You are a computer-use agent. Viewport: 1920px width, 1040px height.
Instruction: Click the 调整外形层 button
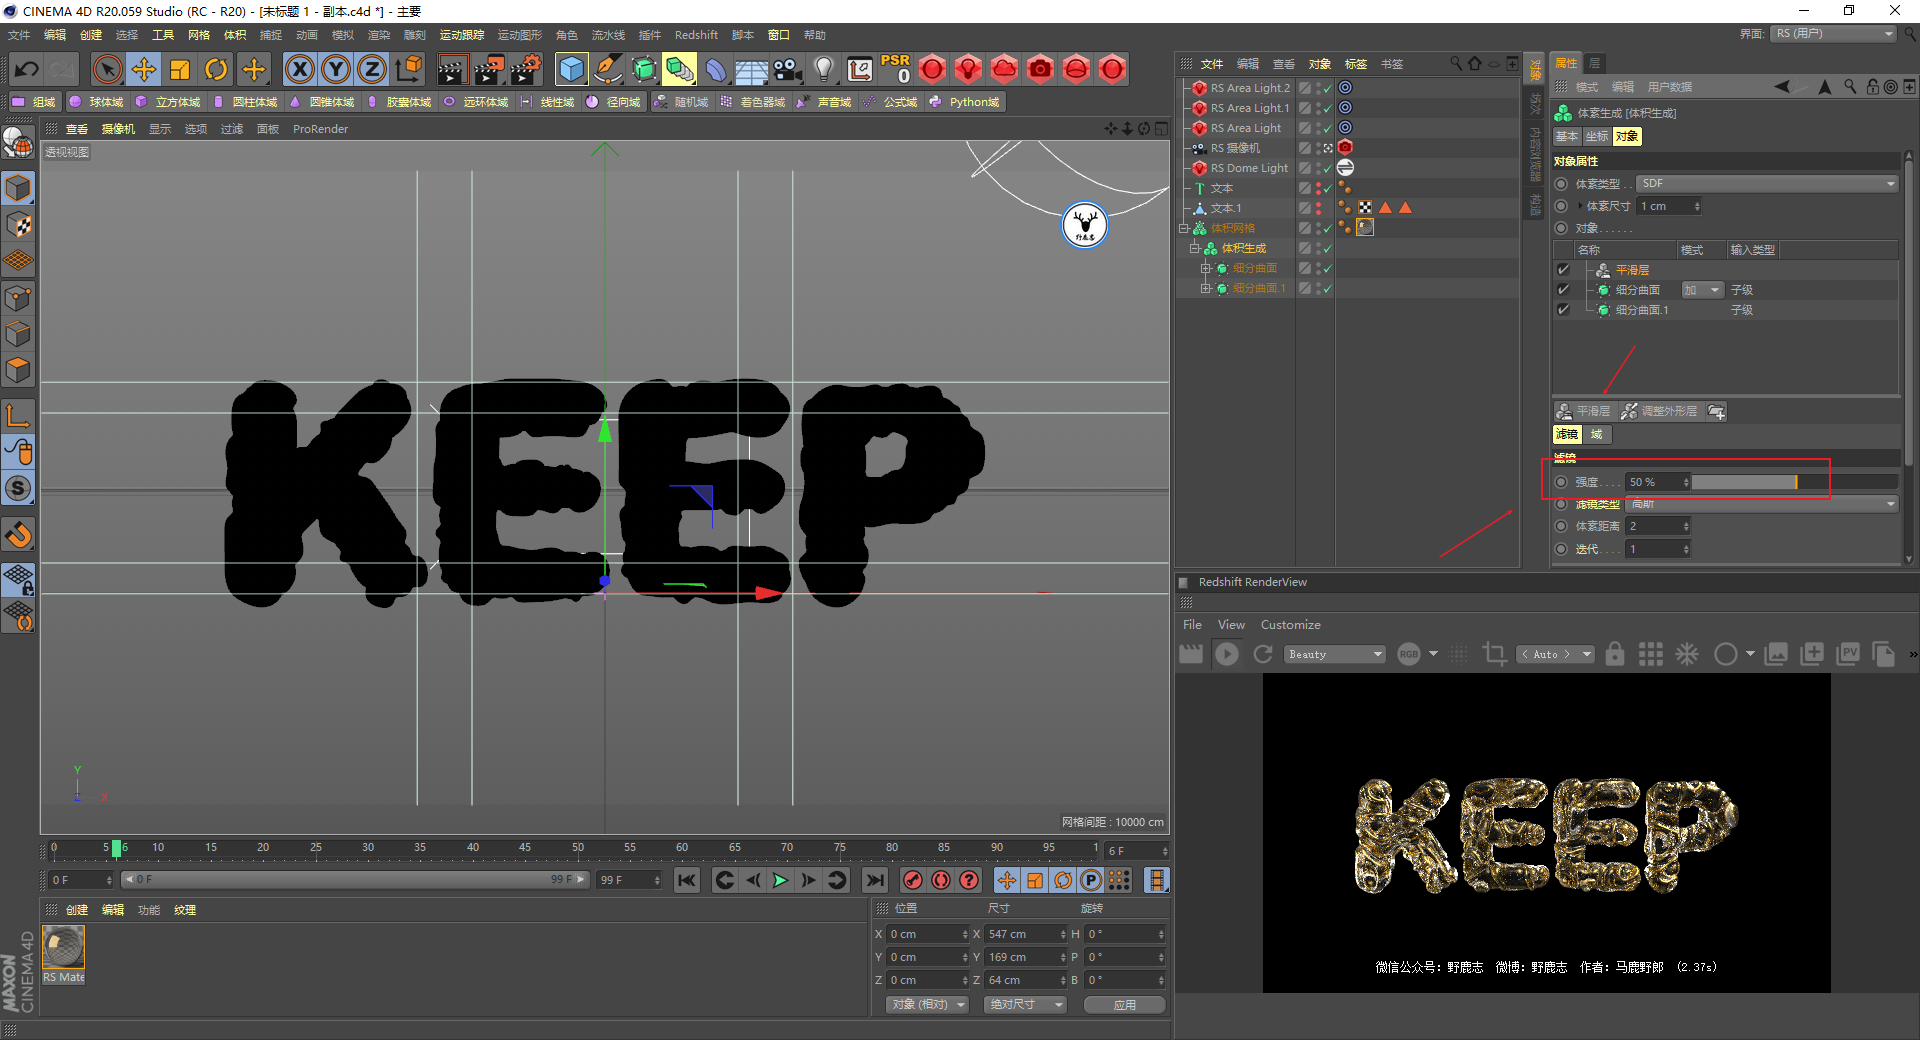(x=1659, y=411)
